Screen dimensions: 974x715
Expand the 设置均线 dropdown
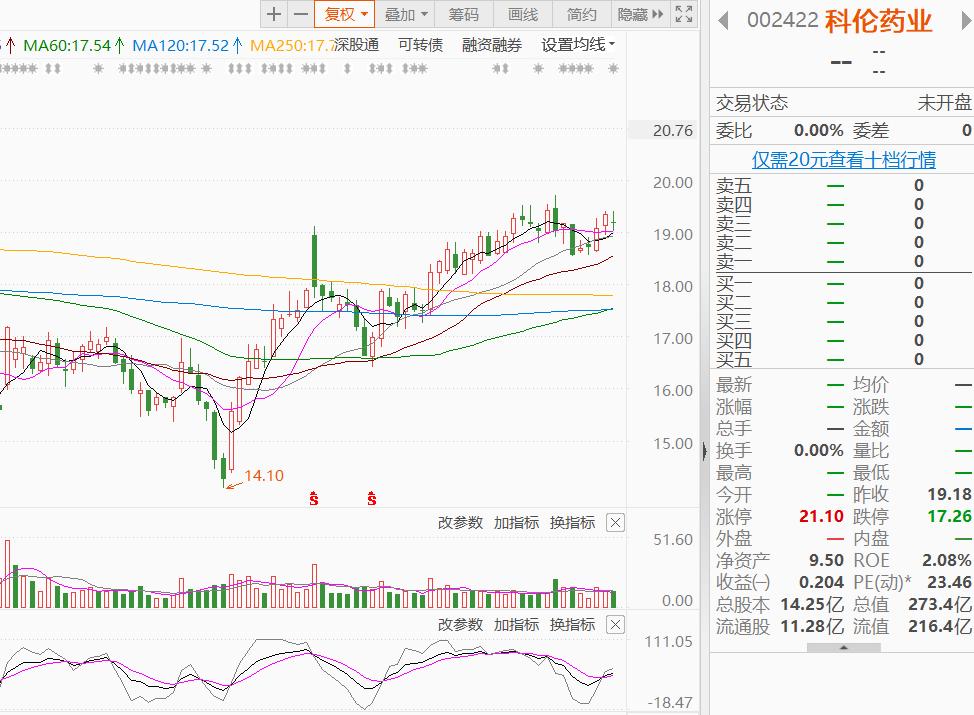578,45
